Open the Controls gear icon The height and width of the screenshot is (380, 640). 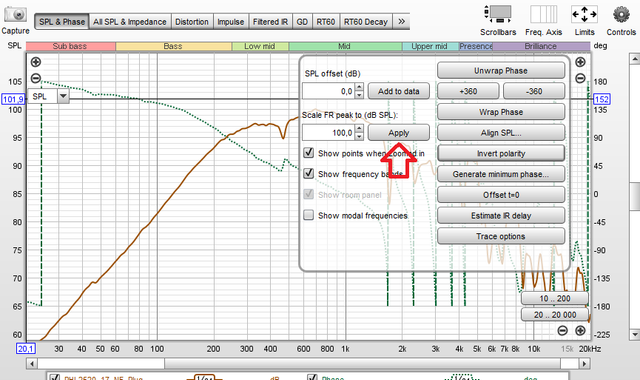621,15
